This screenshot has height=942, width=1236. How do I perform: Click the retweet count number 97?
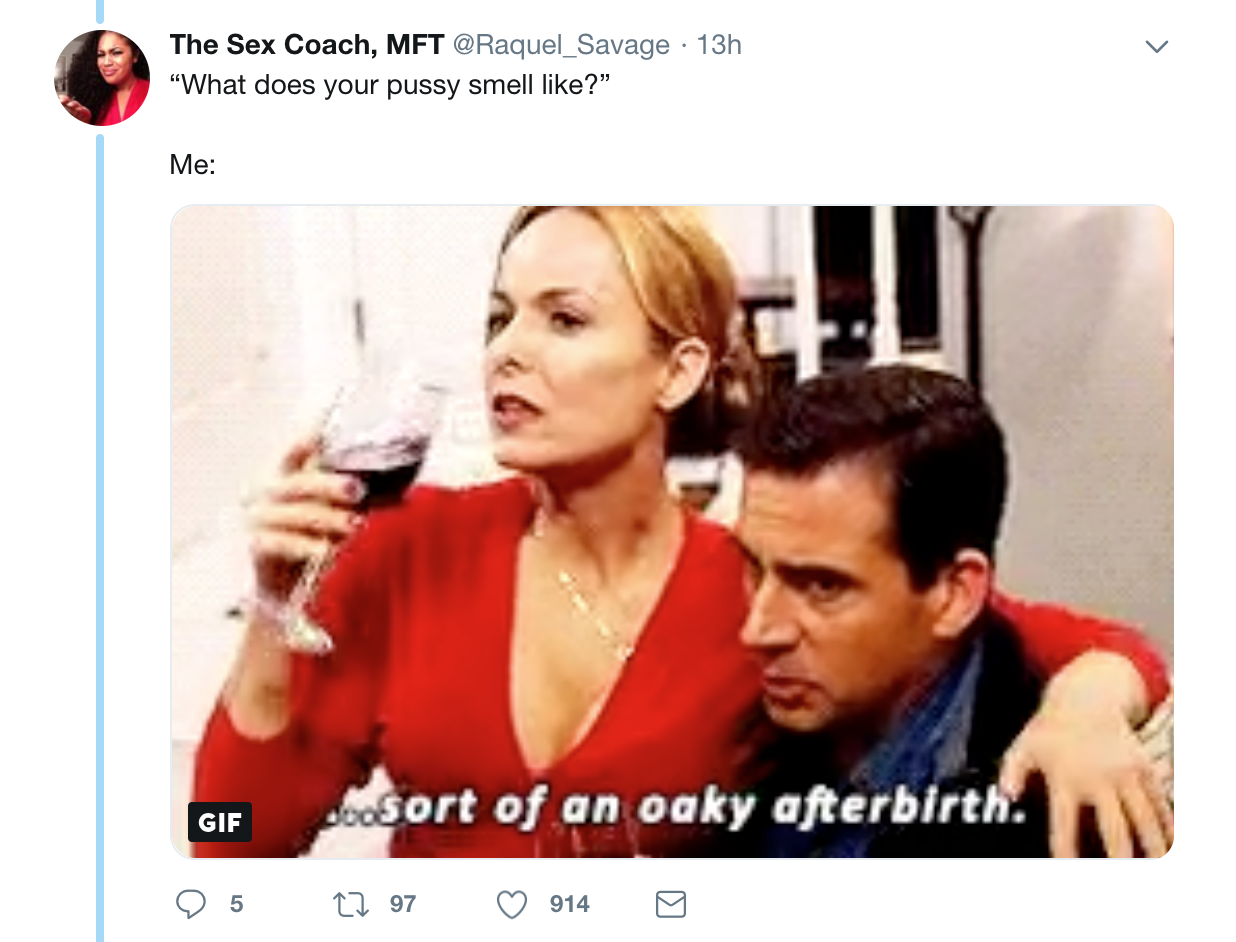click(x=403, y=904)
